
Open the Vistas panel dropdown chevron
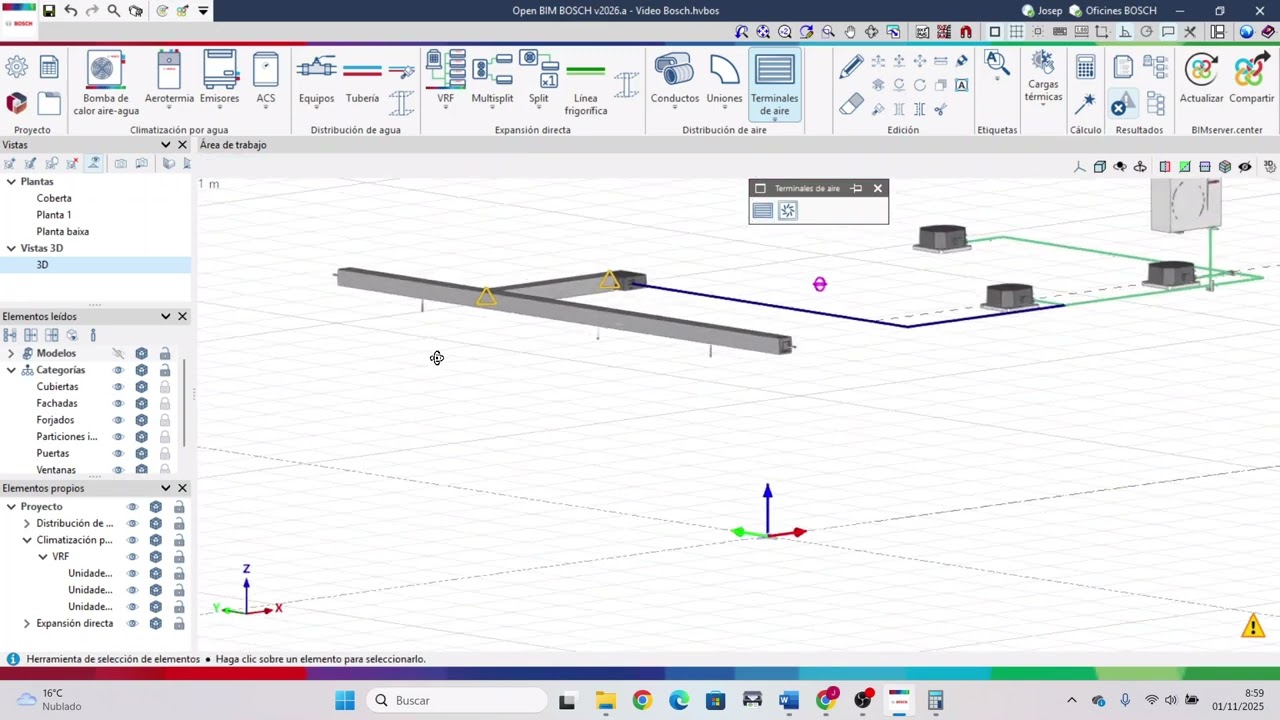coord(166,145)
